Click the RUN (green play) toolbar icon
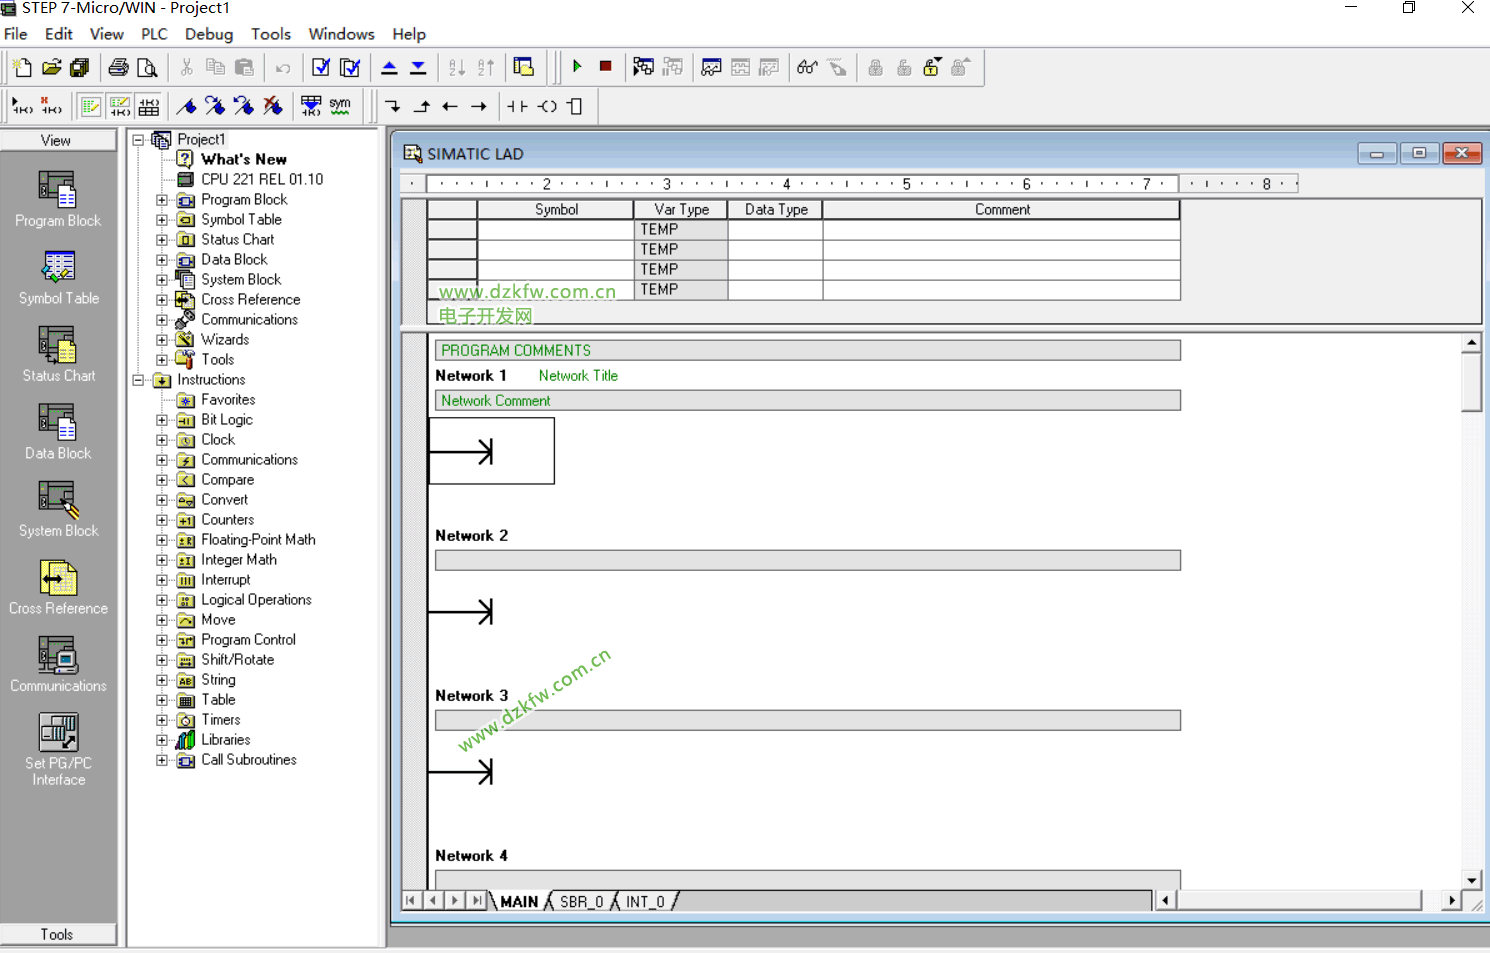Viewport: 1490px width, 953px height. point(577,67)
